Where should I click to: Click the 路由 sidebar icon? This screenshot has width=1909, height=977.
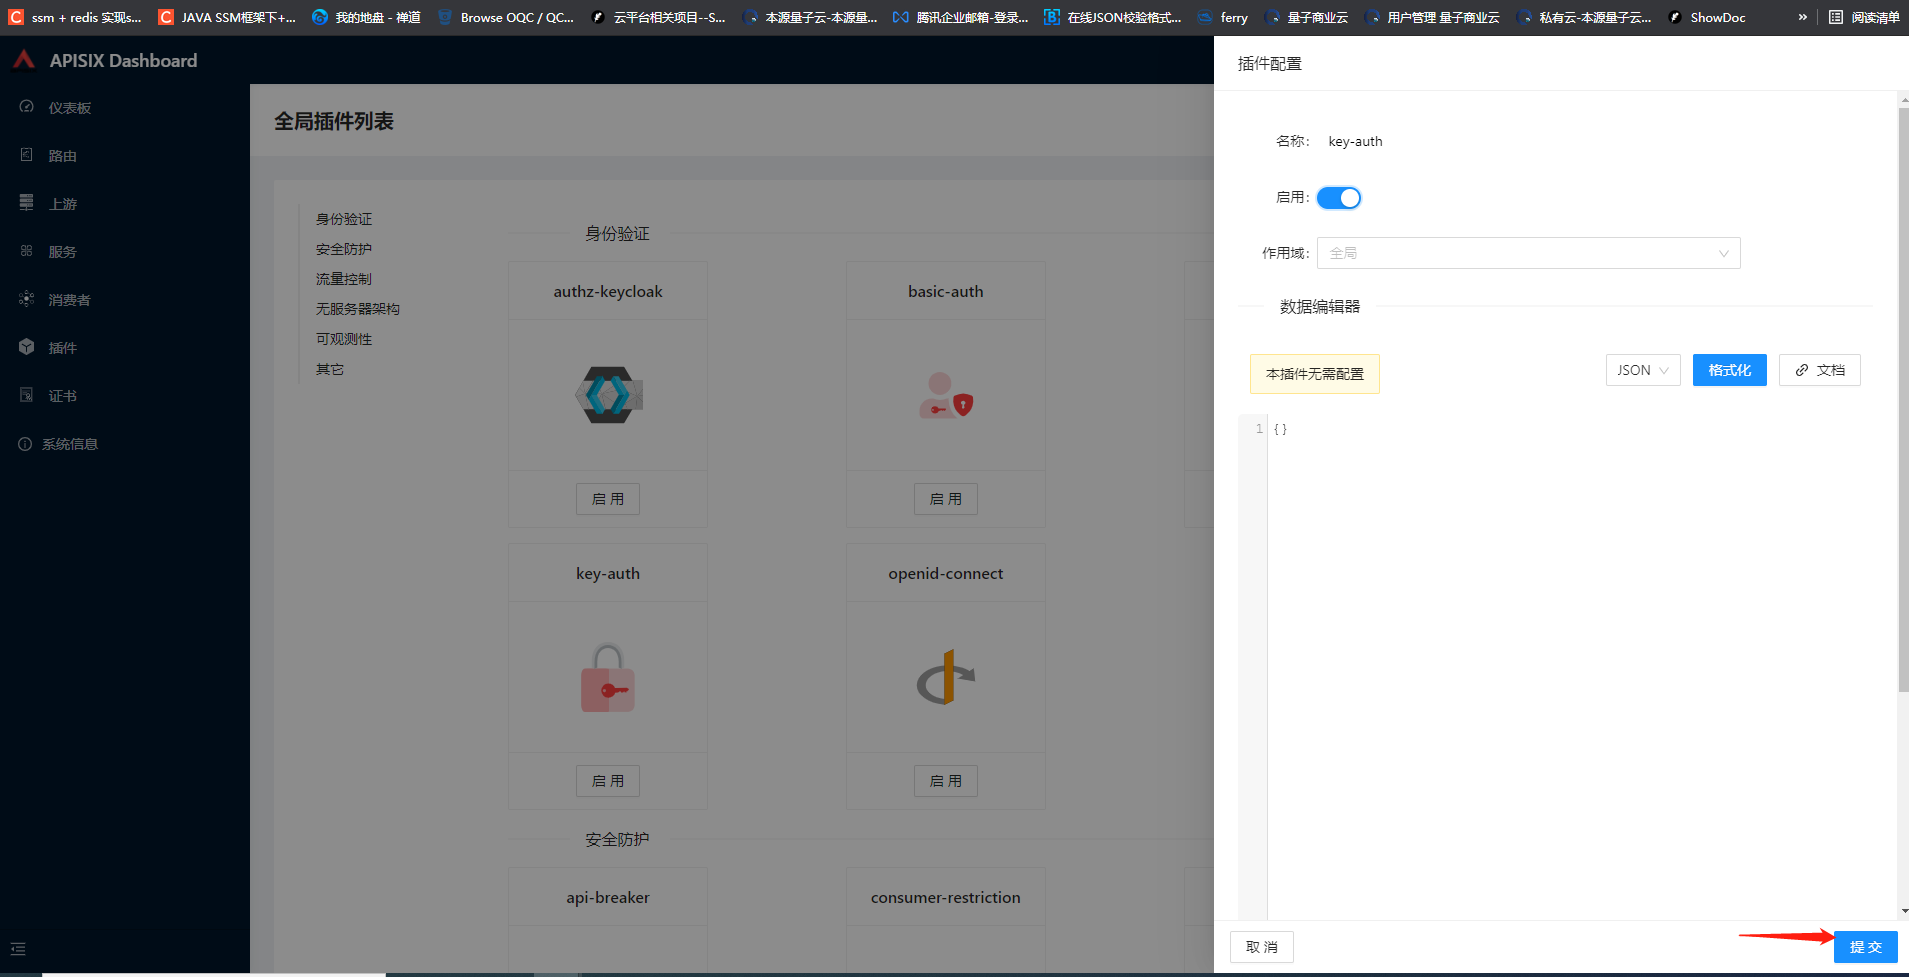[x=27, y=155]
